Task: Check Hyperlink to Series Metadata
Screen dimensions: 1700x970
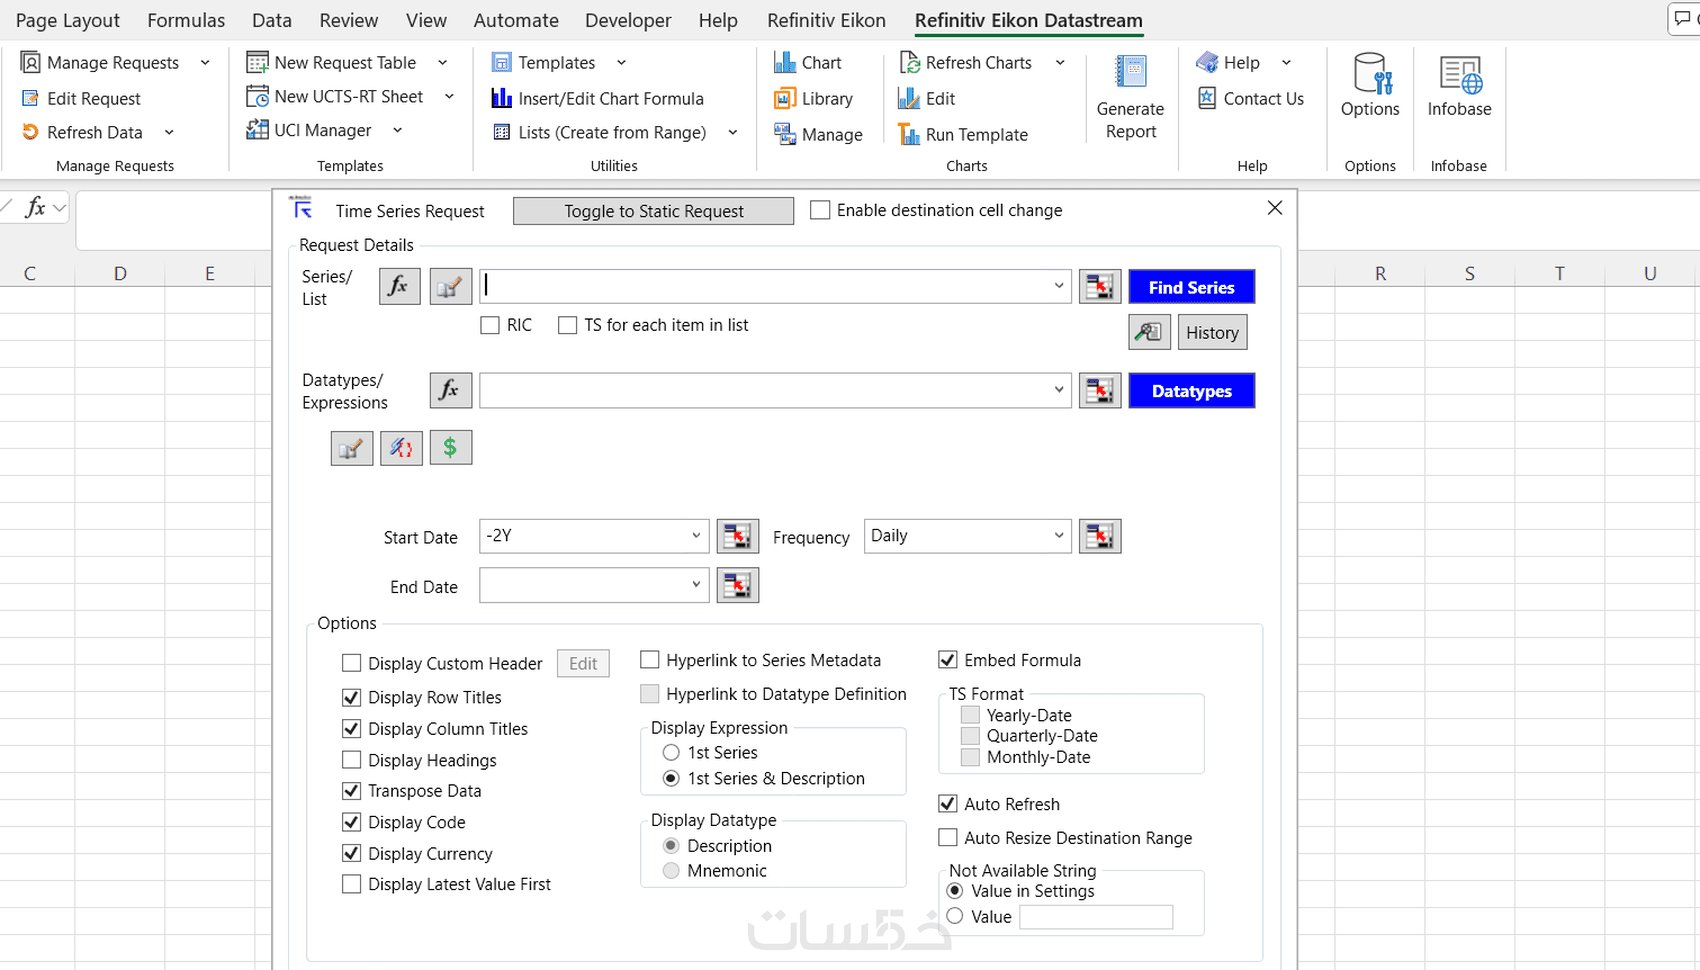Action: (x=650, y=660)
